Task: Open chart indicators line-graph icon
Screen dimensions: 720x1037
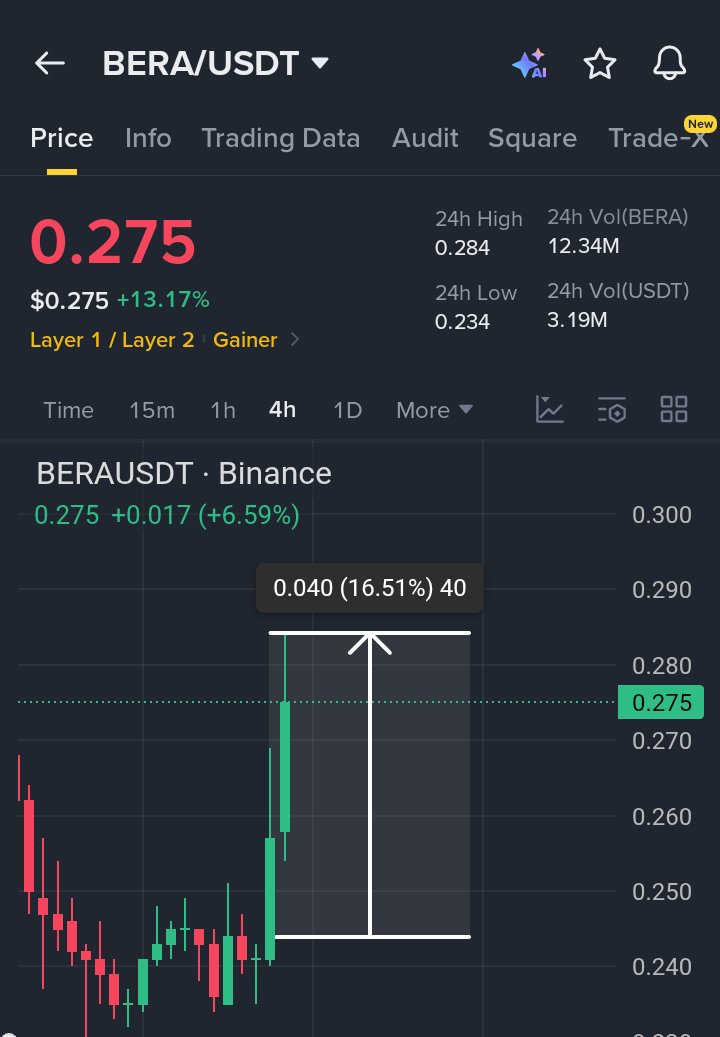Action: [x=549, y=409]
